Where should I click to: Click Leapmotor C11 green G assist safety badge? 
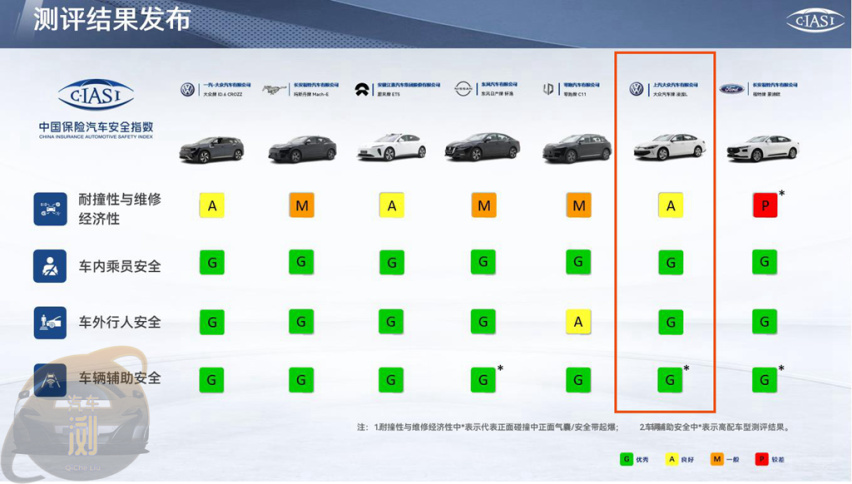click(578, 380)
